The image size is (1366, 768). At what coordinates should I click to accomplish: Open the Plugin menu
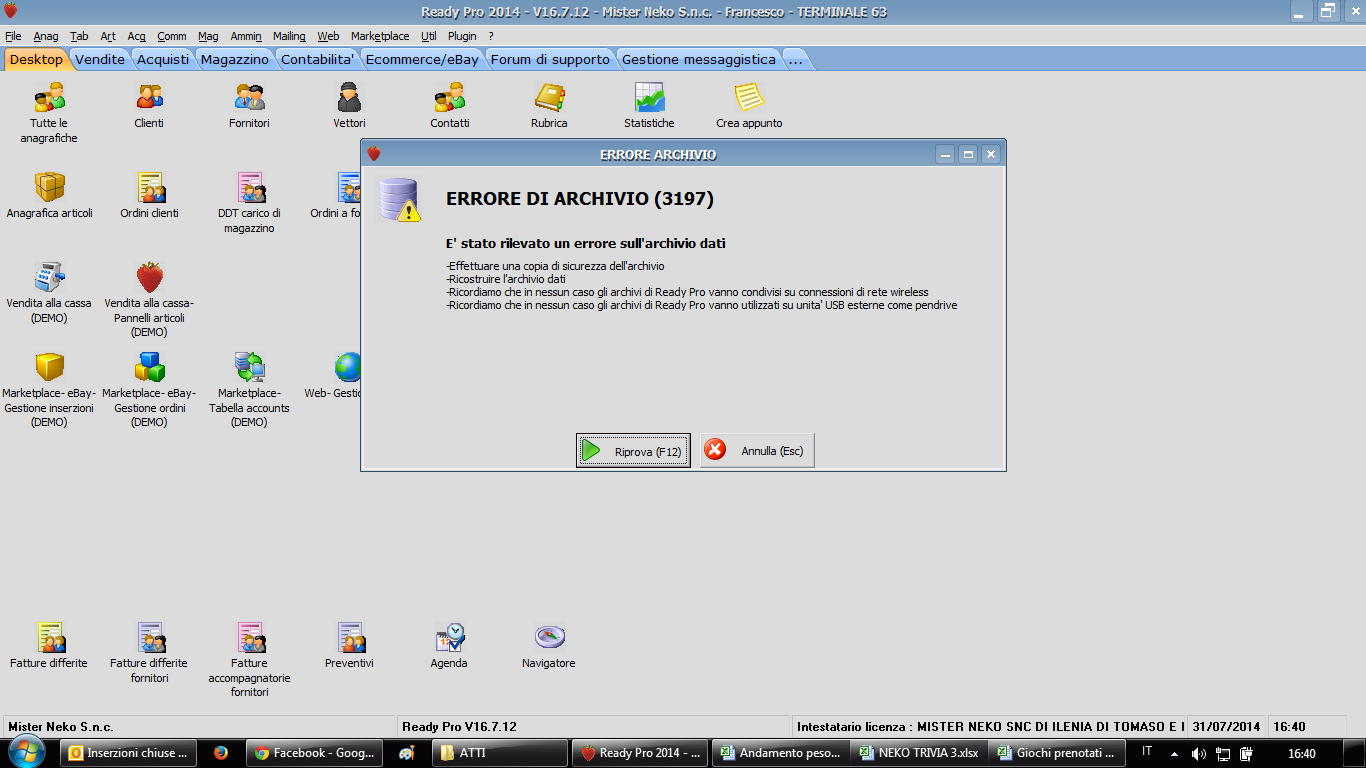click(x=462, y=36)
